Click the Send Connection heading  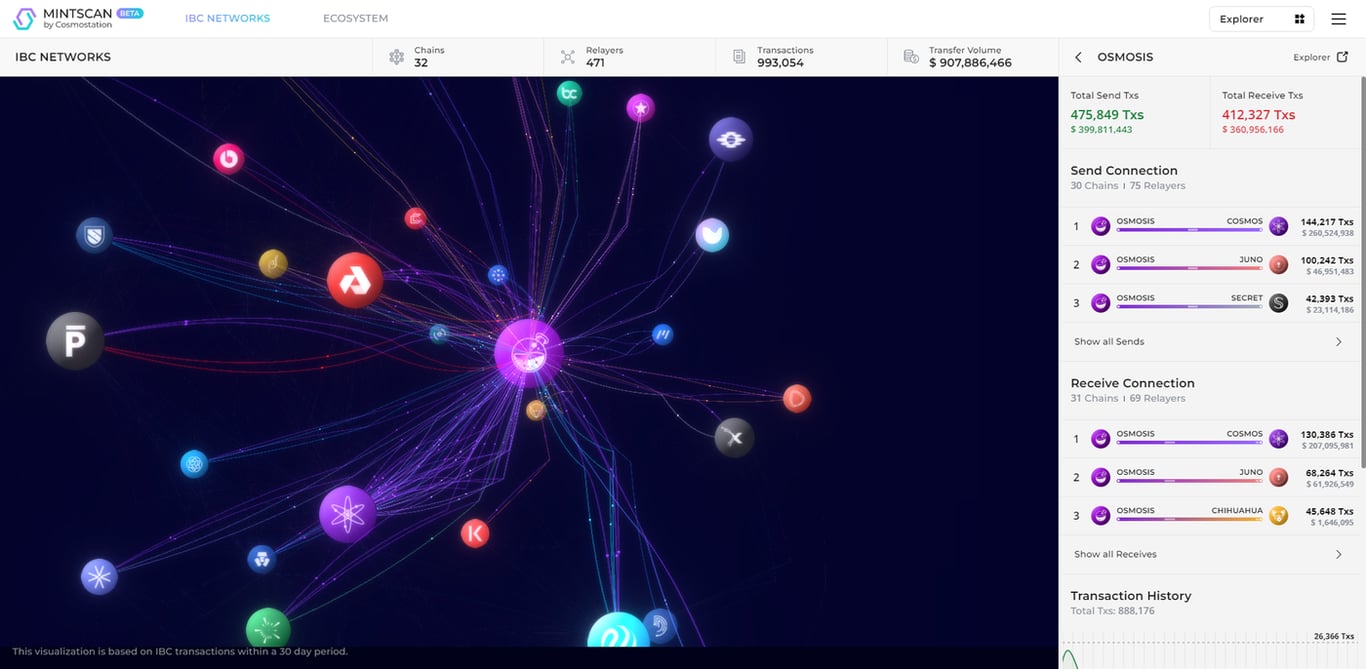[x=1124, y=171]
